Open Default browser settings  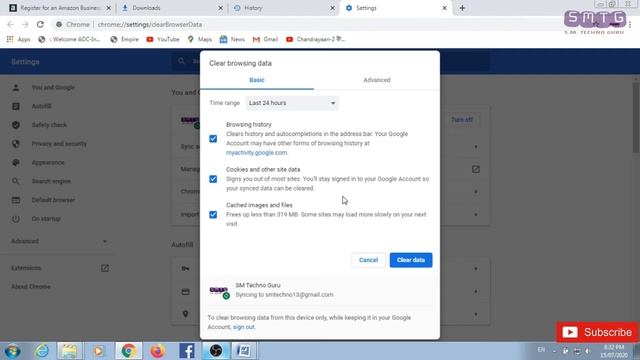pyautogui.click(x=53, y=200)
